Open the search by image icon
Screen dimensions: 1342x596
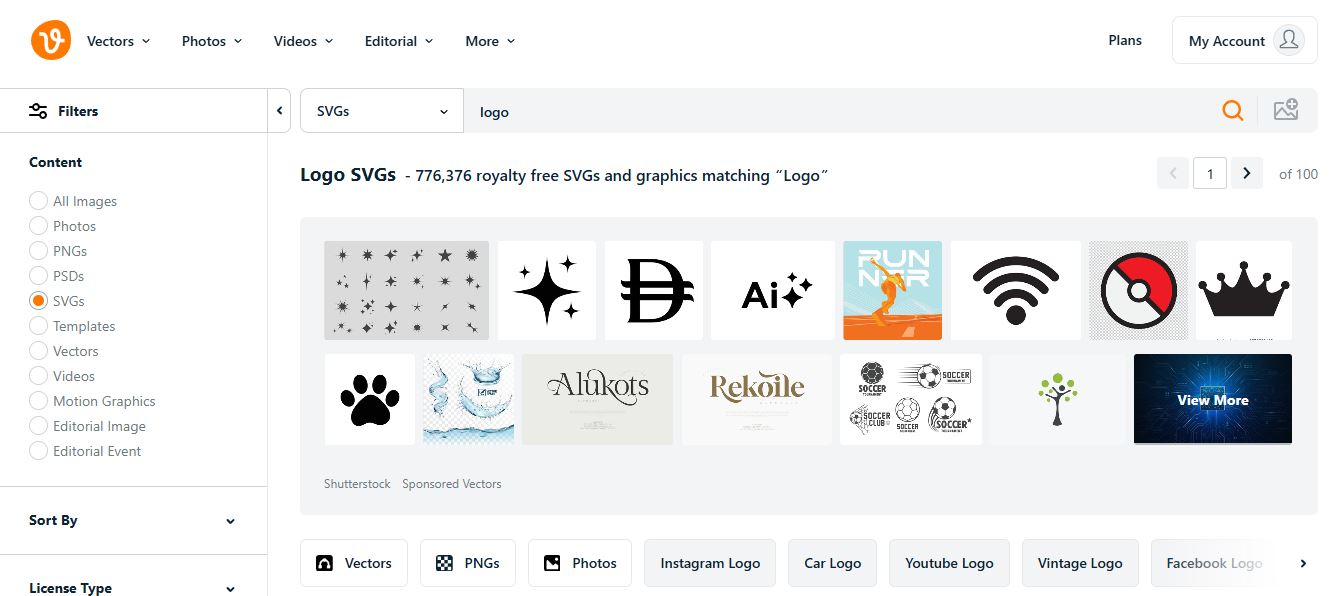[1285, 111]
